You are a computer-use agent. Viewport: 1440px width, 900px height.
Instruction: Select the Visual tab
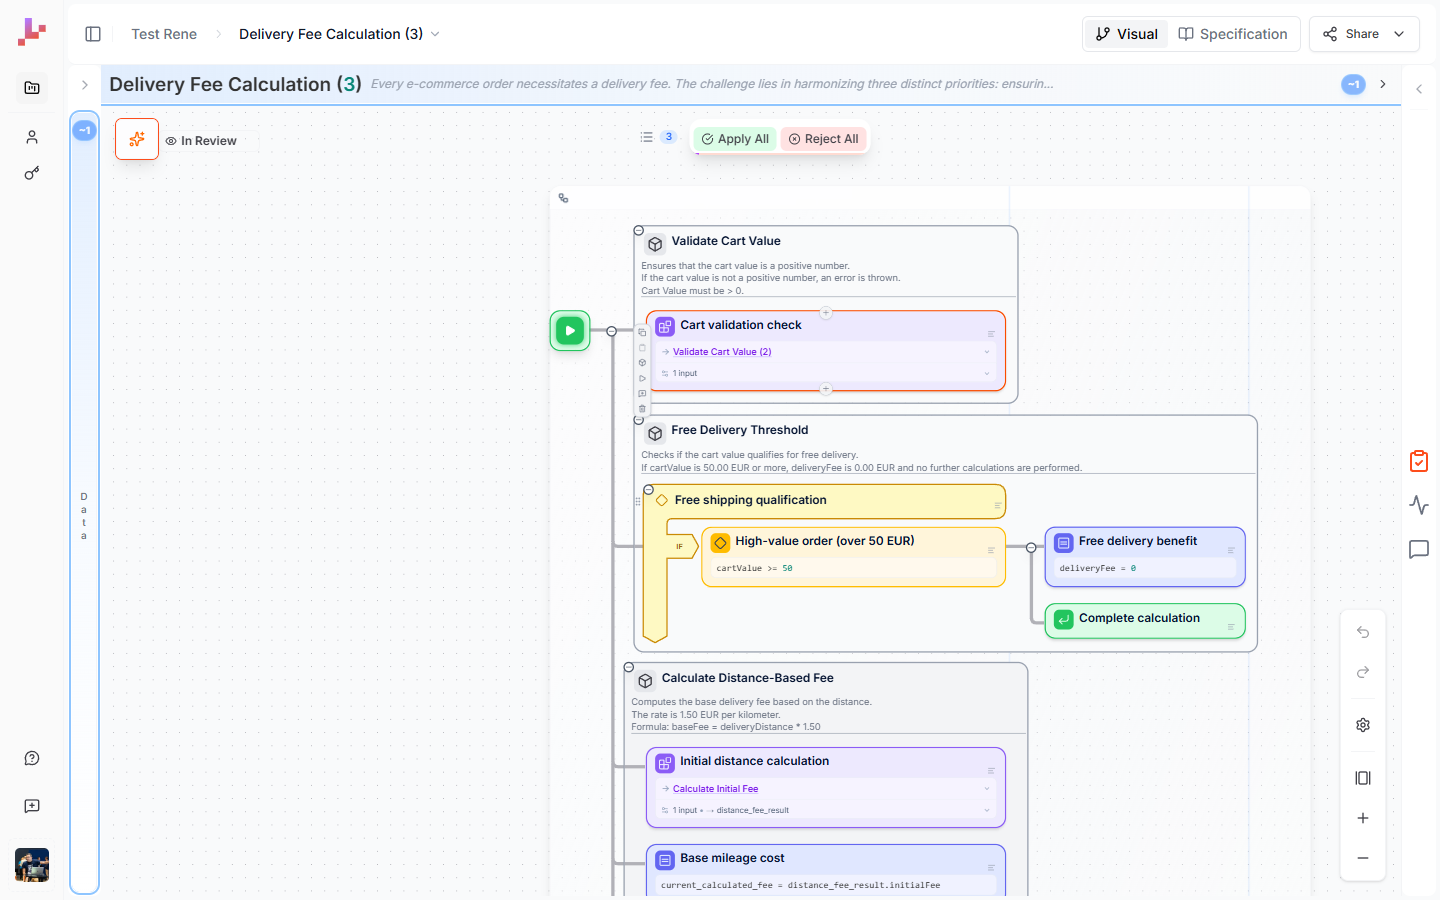[x=1126, y=33]
